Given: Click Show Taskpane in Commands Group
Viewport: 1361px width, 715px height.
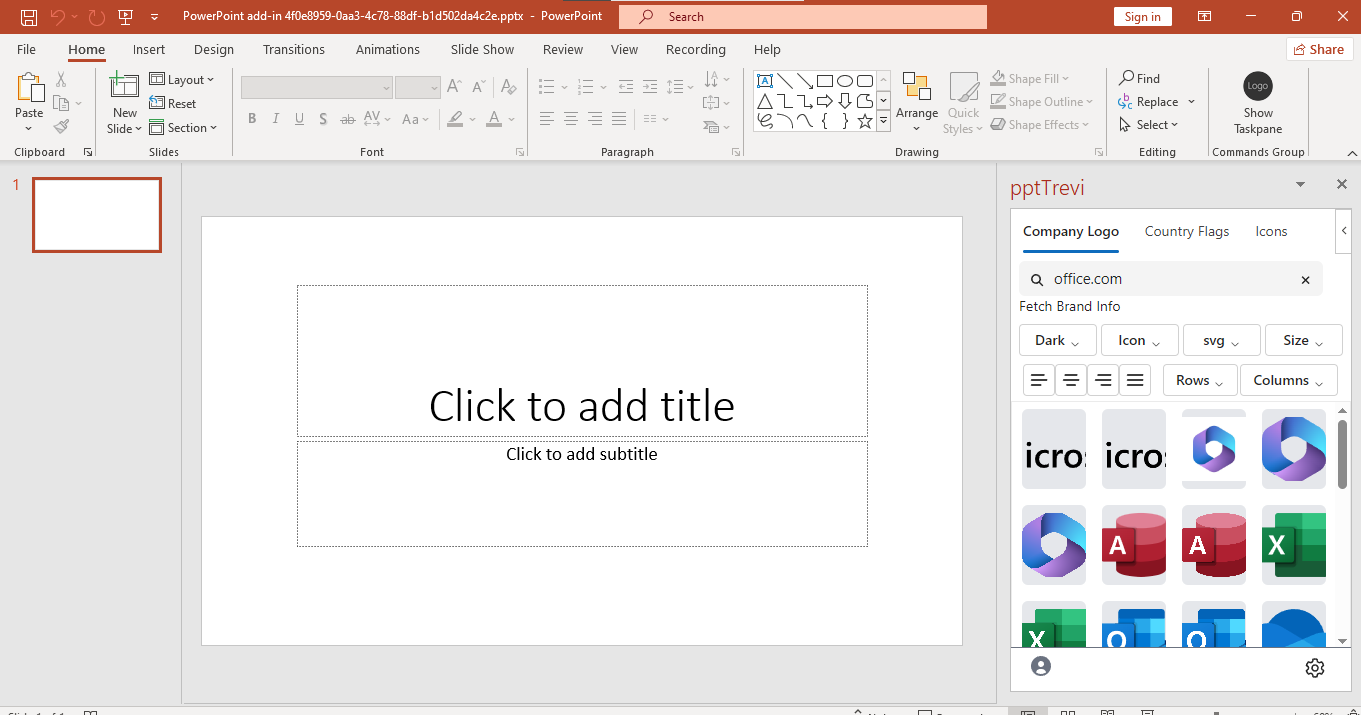Looking at the screenshot, I should (x=1257, y=105).
